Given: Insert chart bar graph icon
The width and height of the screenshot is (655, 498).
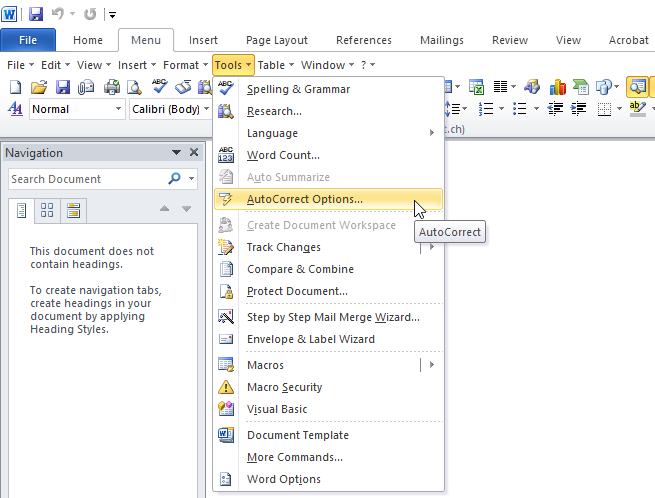Looking at the screenshot, I should tap(558, 86).
